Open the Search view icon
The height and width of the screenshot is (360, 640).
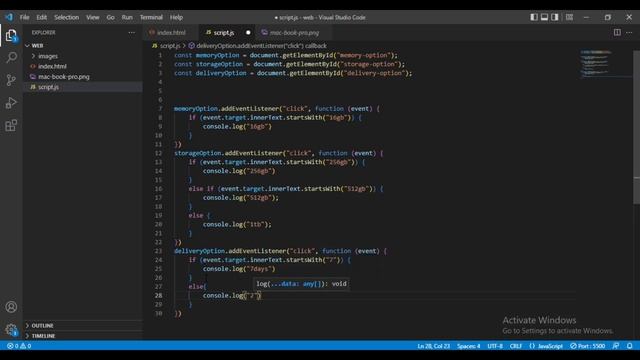pyautogui.click(x=11, y=57)
